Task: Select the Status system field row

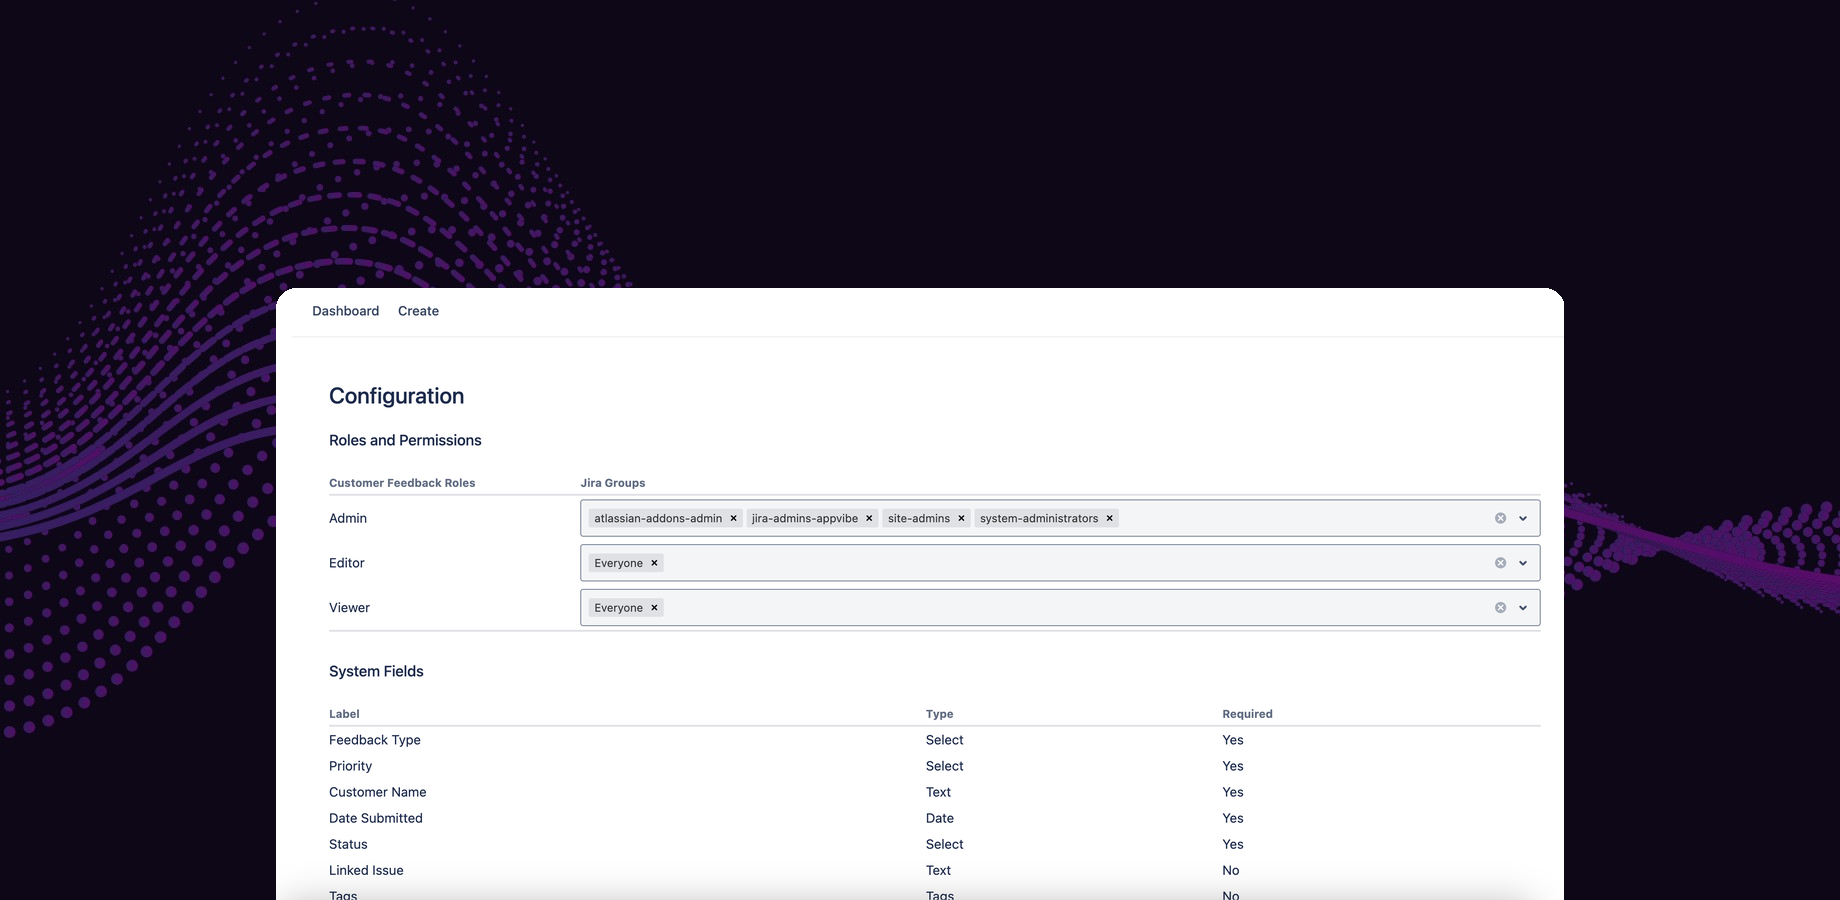Action: (348, 844)
